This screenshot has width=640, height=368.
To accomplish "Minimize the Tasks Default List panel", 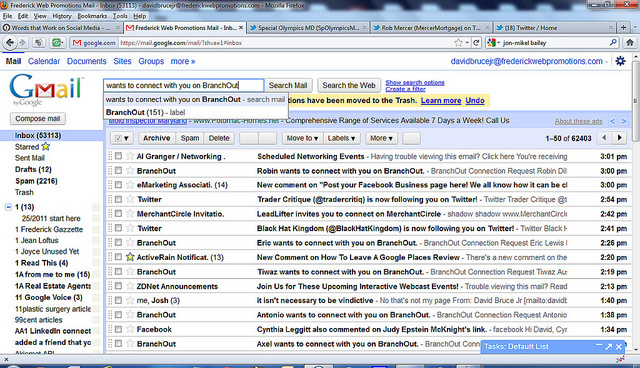I will click(599, 346).
